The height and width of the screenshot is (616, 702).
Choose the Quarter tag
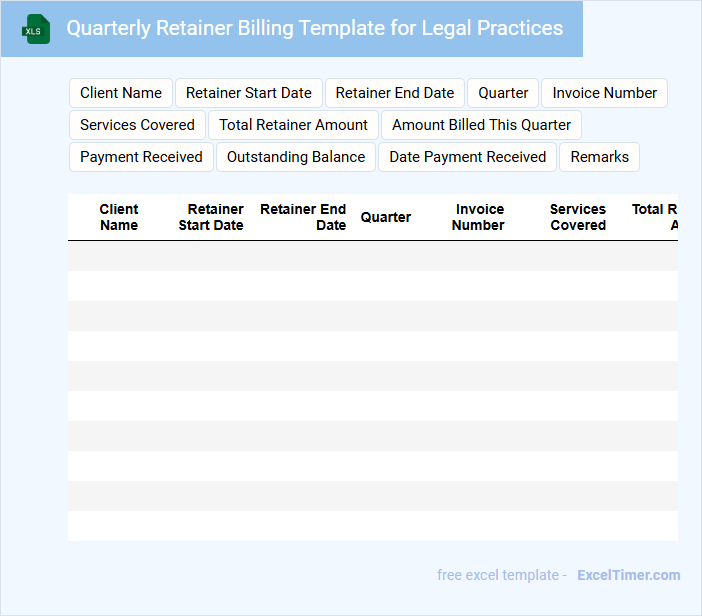(503, 93)
